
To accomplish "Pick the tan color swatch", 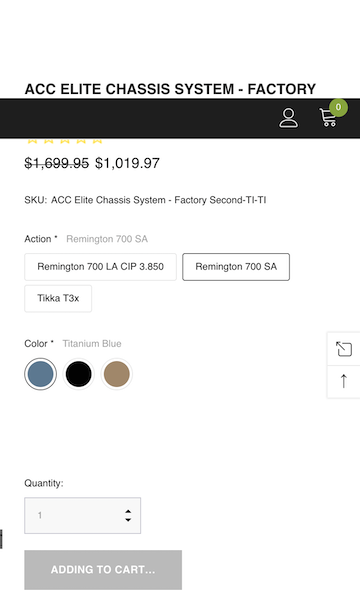I will point(117,374).
